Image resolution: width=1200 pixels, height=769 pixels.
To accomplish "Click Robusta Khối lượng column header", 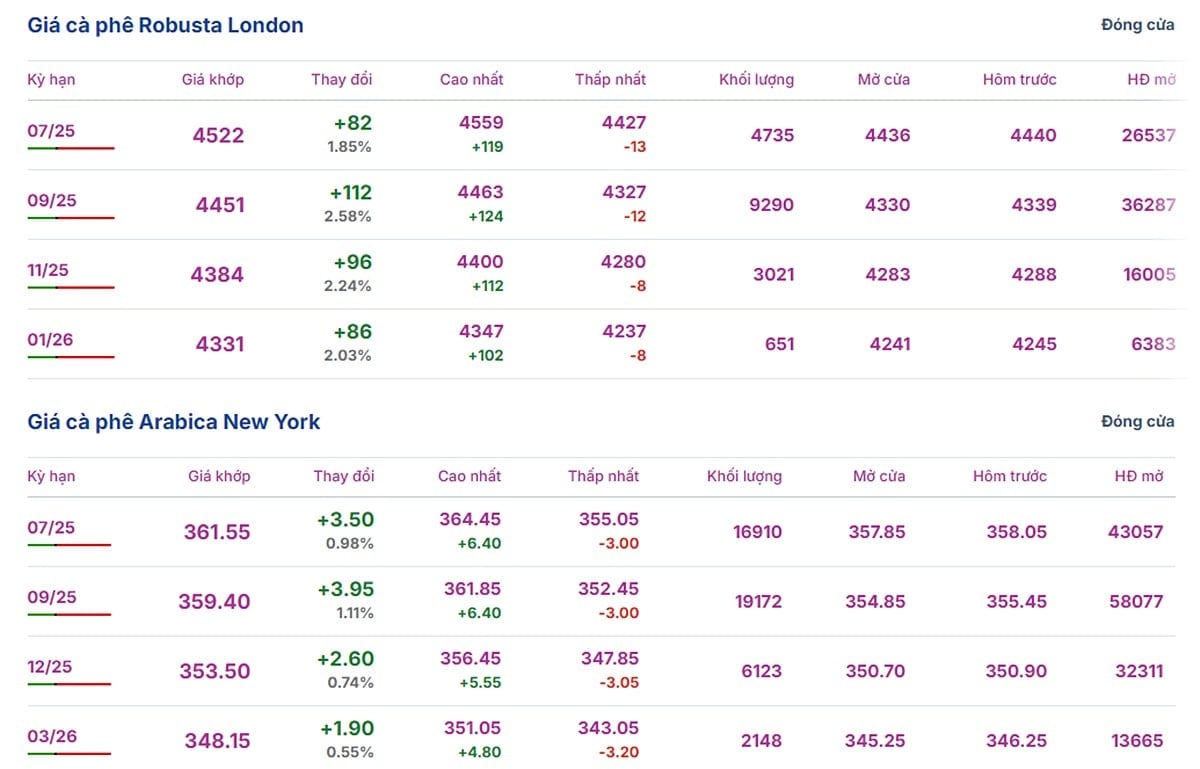I will point(756,79).
